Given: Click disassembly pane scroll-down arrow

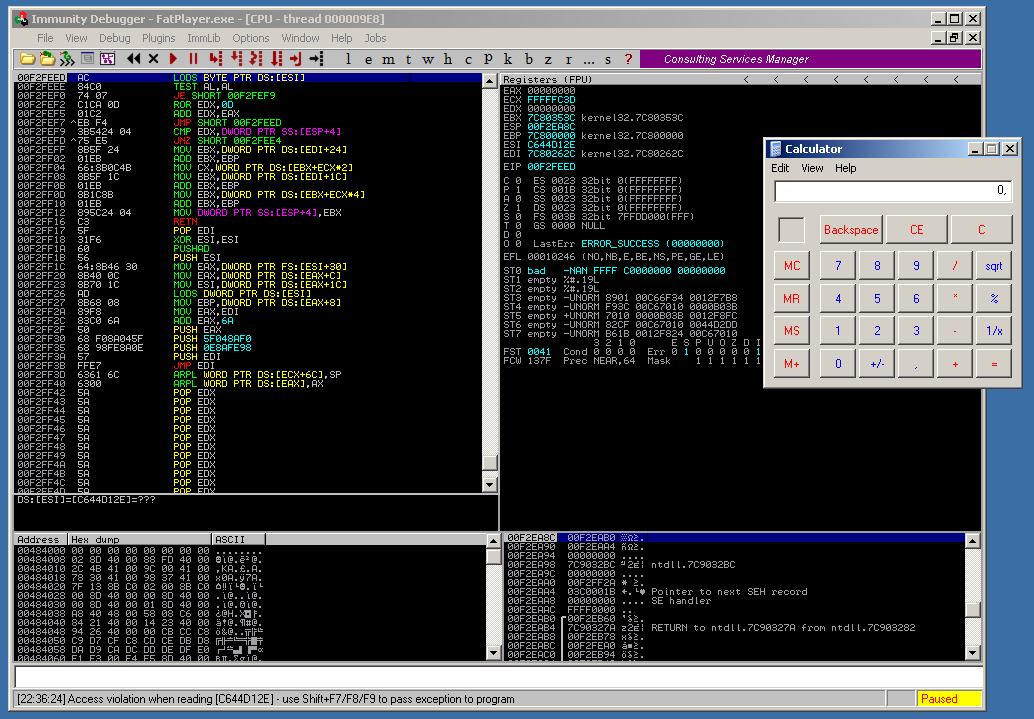Looking at the screenshot, I should pos(489,485).
